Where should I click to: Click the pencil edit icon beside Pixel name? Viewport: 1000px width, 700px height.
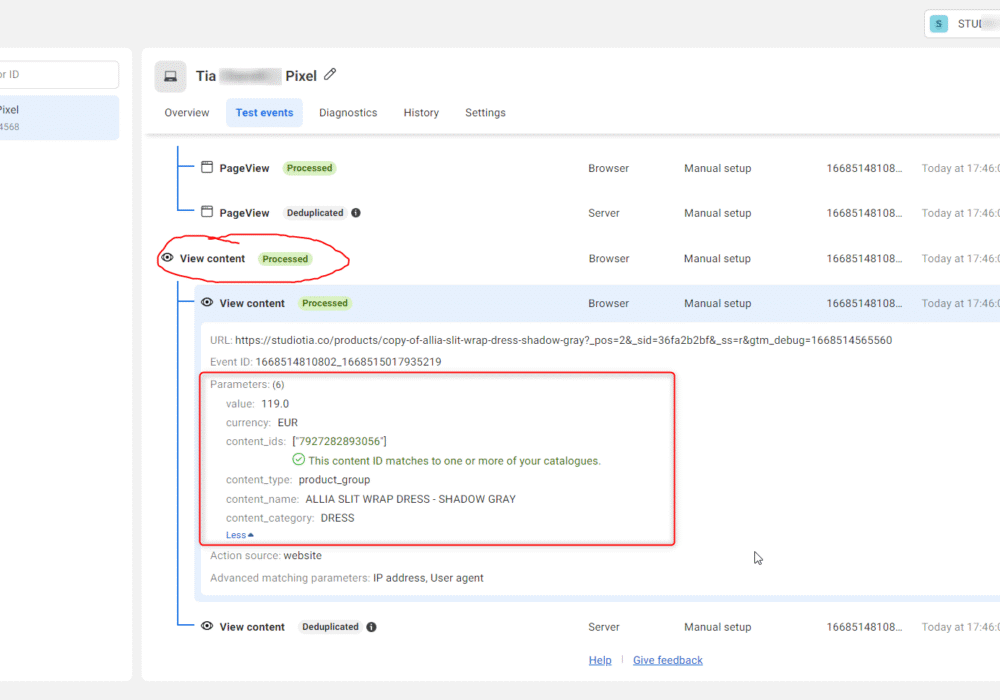[x=330, y=75]
